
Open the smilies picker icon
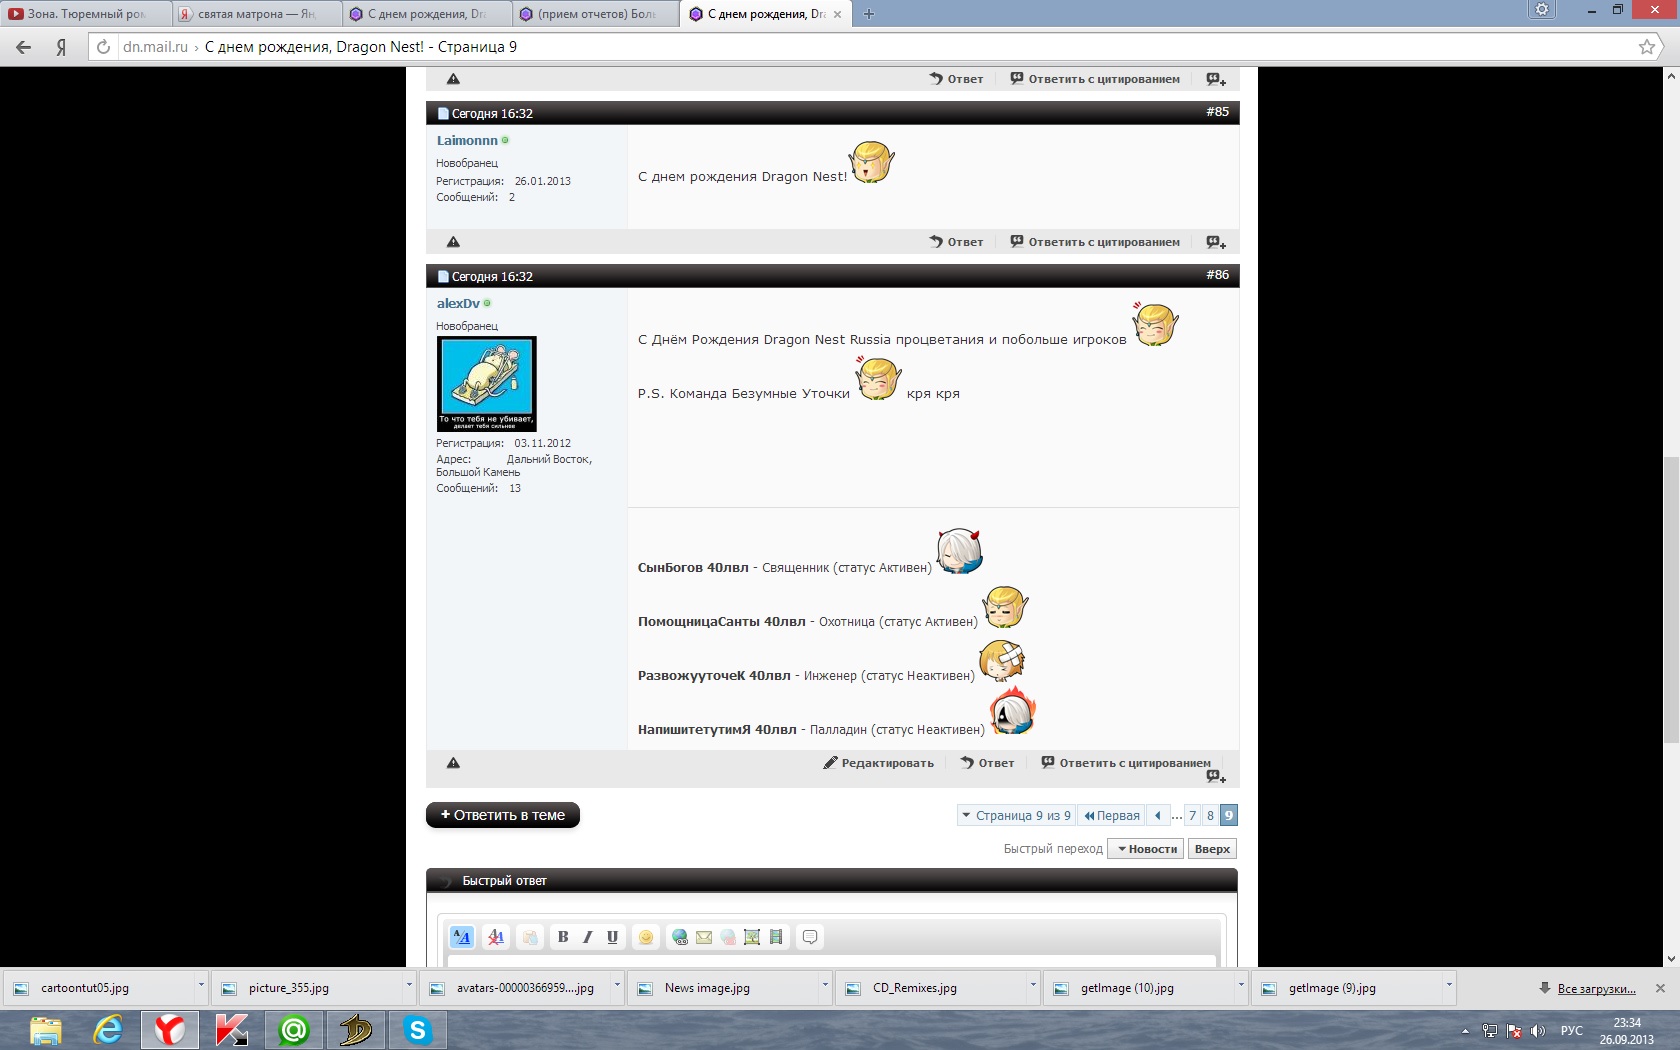click(646, 937)
